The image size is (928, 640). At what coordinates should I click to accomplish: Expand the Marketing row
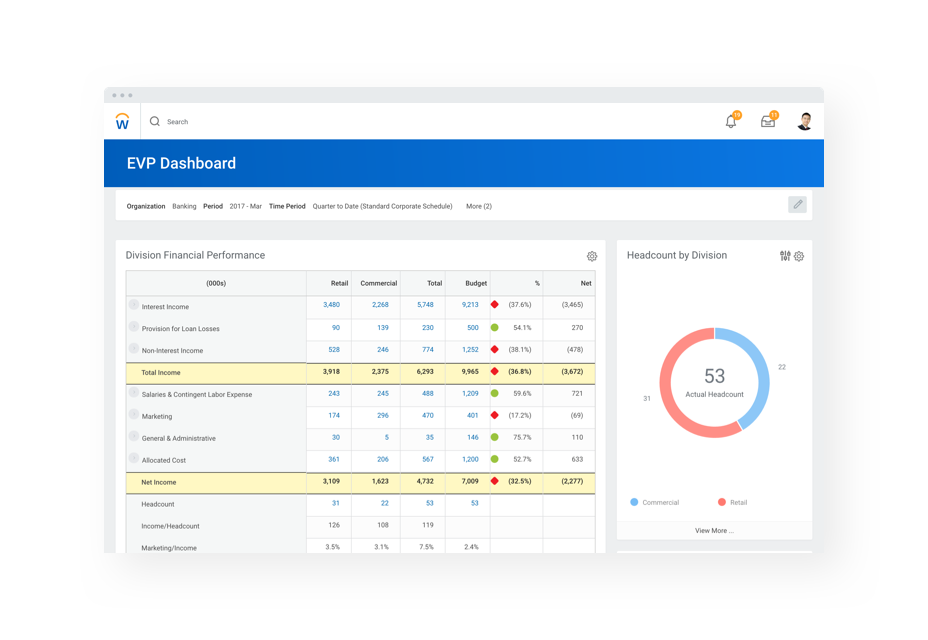tap(134, 415)
